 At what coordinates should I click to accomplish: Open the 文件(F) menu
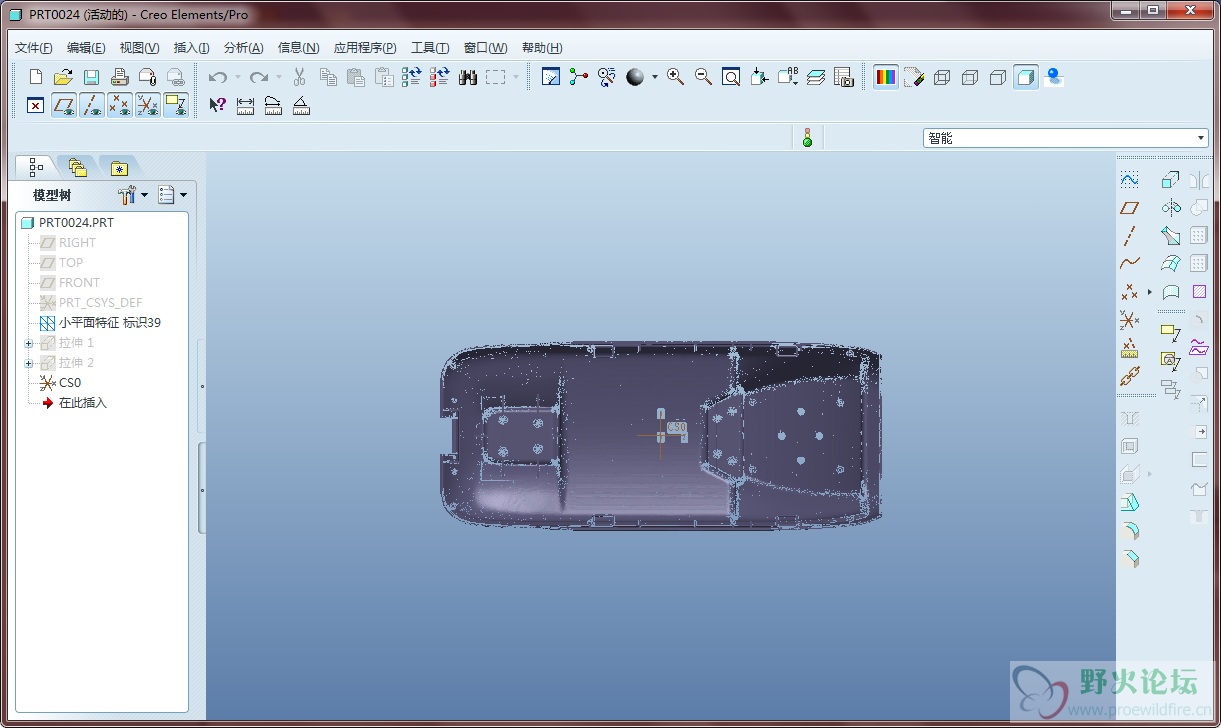pos(34,48)
